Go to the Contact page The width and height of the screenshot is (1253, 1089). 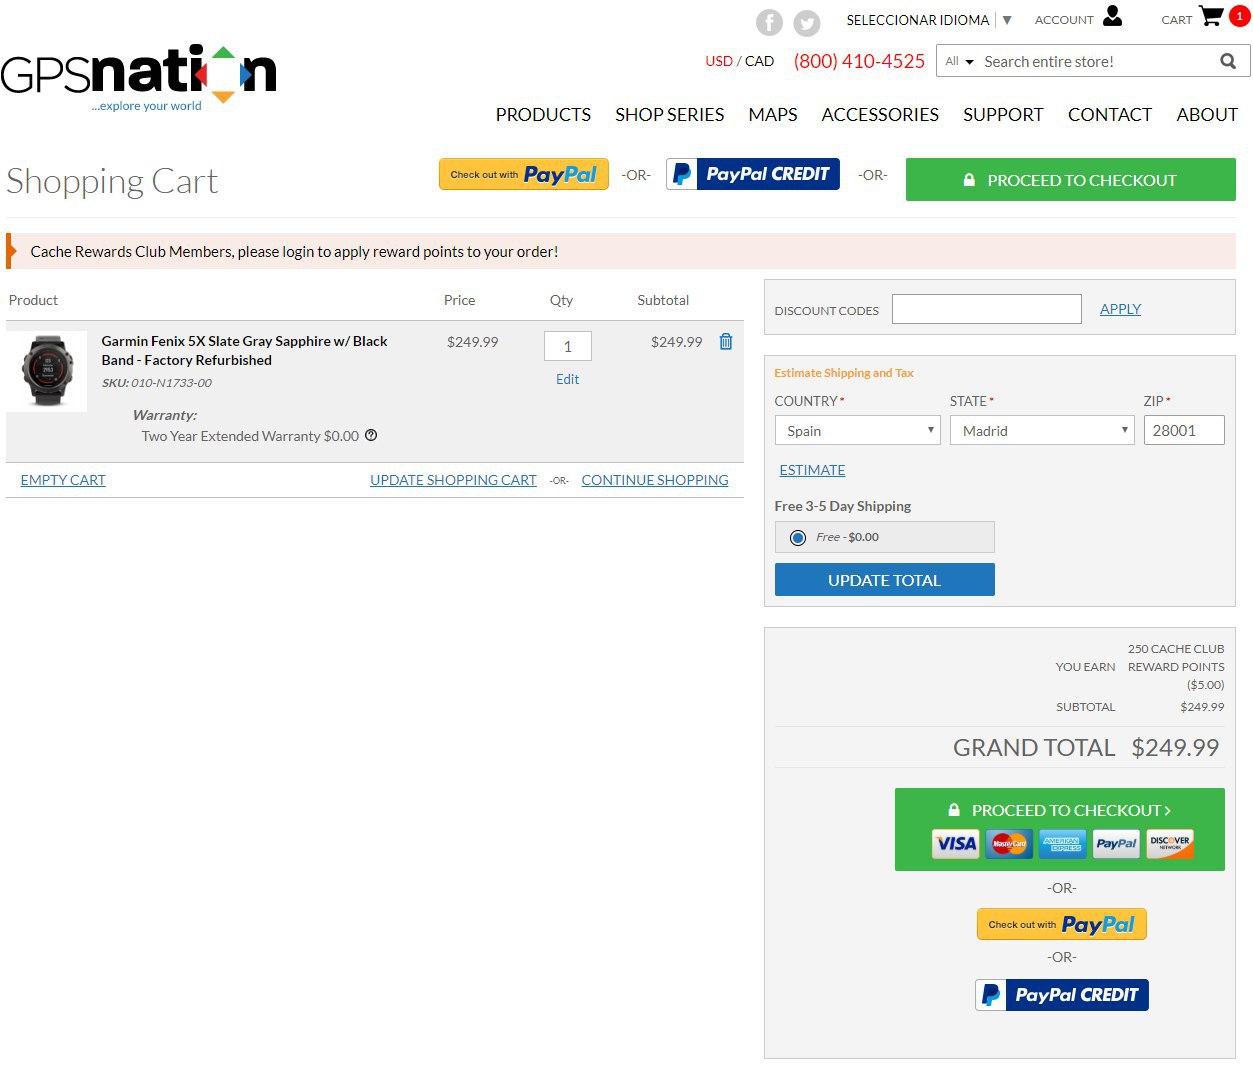click(1110, 114)
